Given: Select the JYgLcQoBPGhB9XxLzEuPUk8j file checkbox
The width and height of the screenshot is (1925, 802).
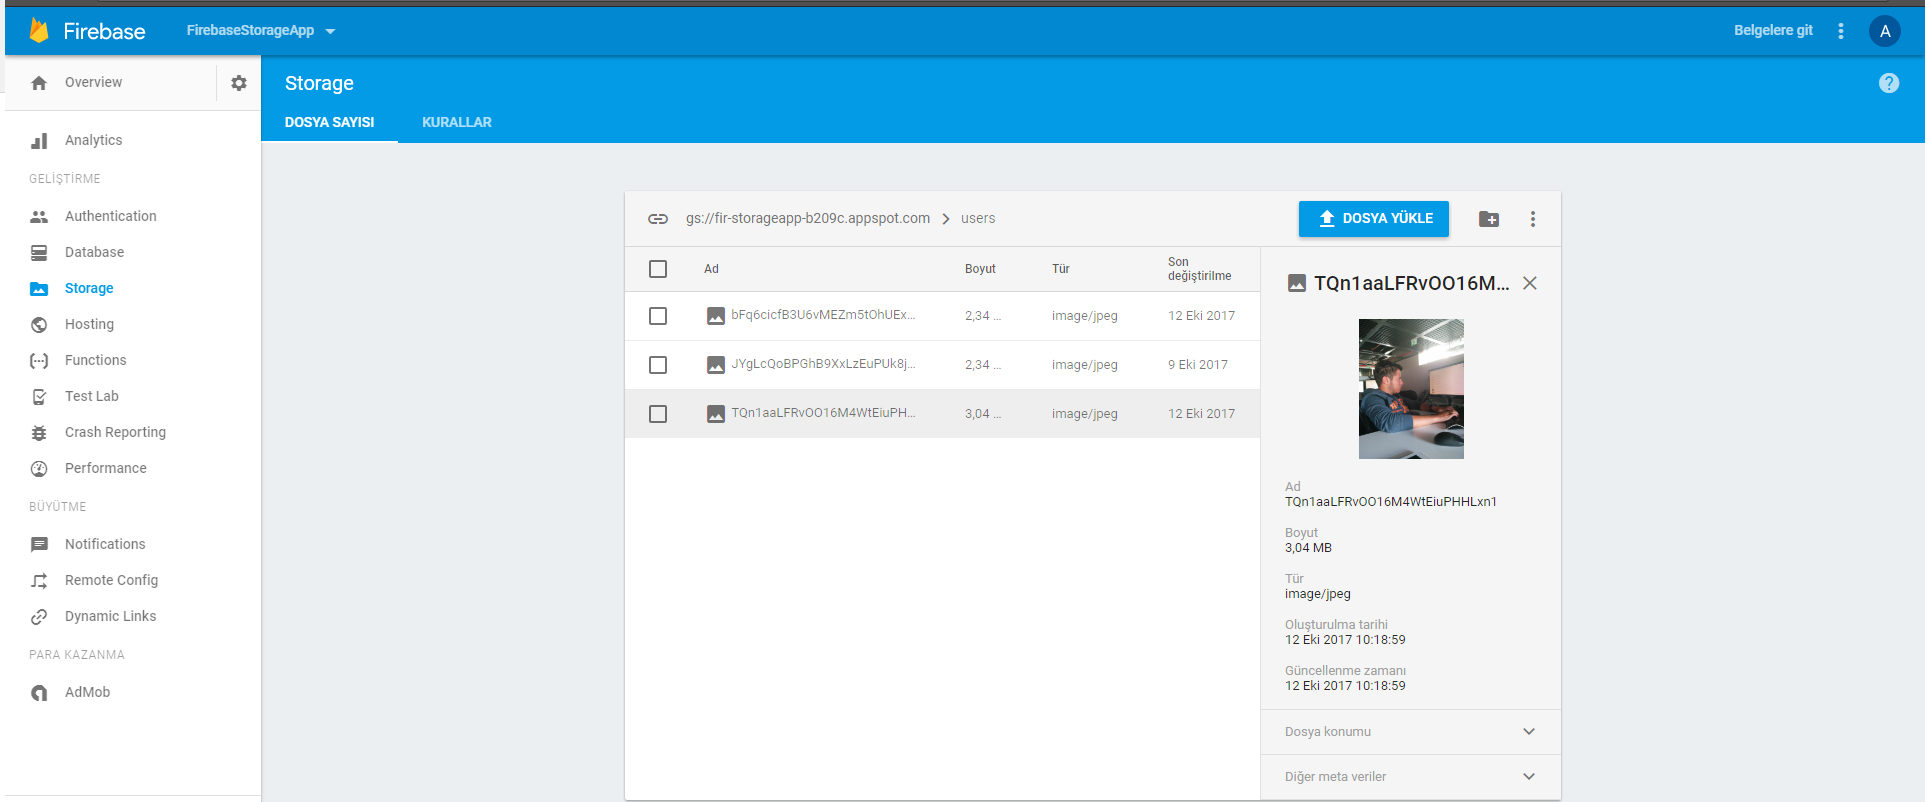Looking at the screenshot, I should [x=658, y=365].
